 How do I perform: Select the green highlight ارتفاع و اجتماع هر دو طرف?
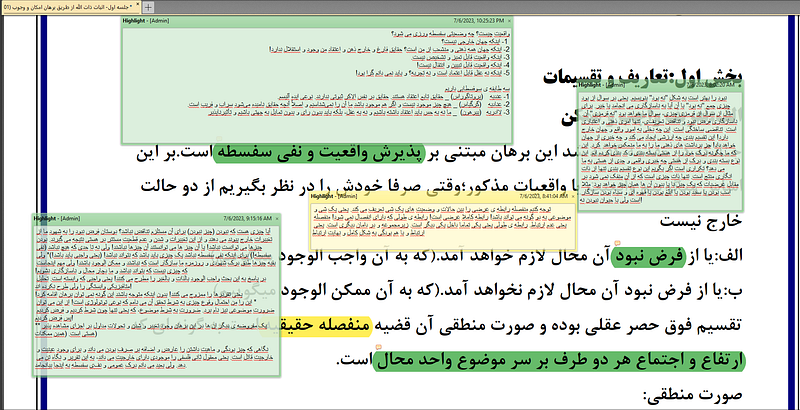click(x=559, y=360)
